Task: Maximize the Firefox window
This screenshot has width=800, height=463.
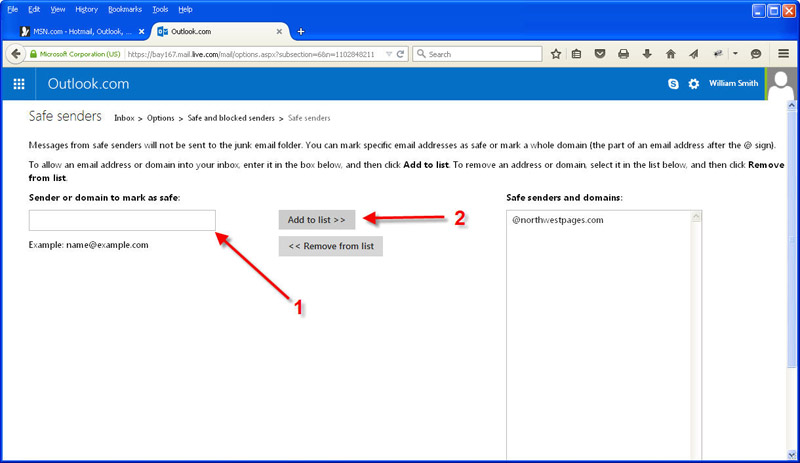Action: pos(774,11)
